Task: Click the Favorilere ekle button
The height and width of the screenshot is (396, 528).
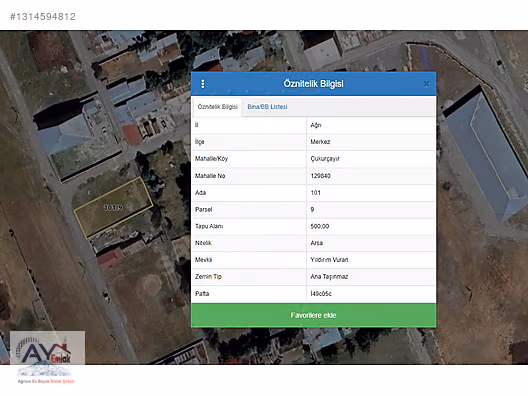Action: [314, 315]
